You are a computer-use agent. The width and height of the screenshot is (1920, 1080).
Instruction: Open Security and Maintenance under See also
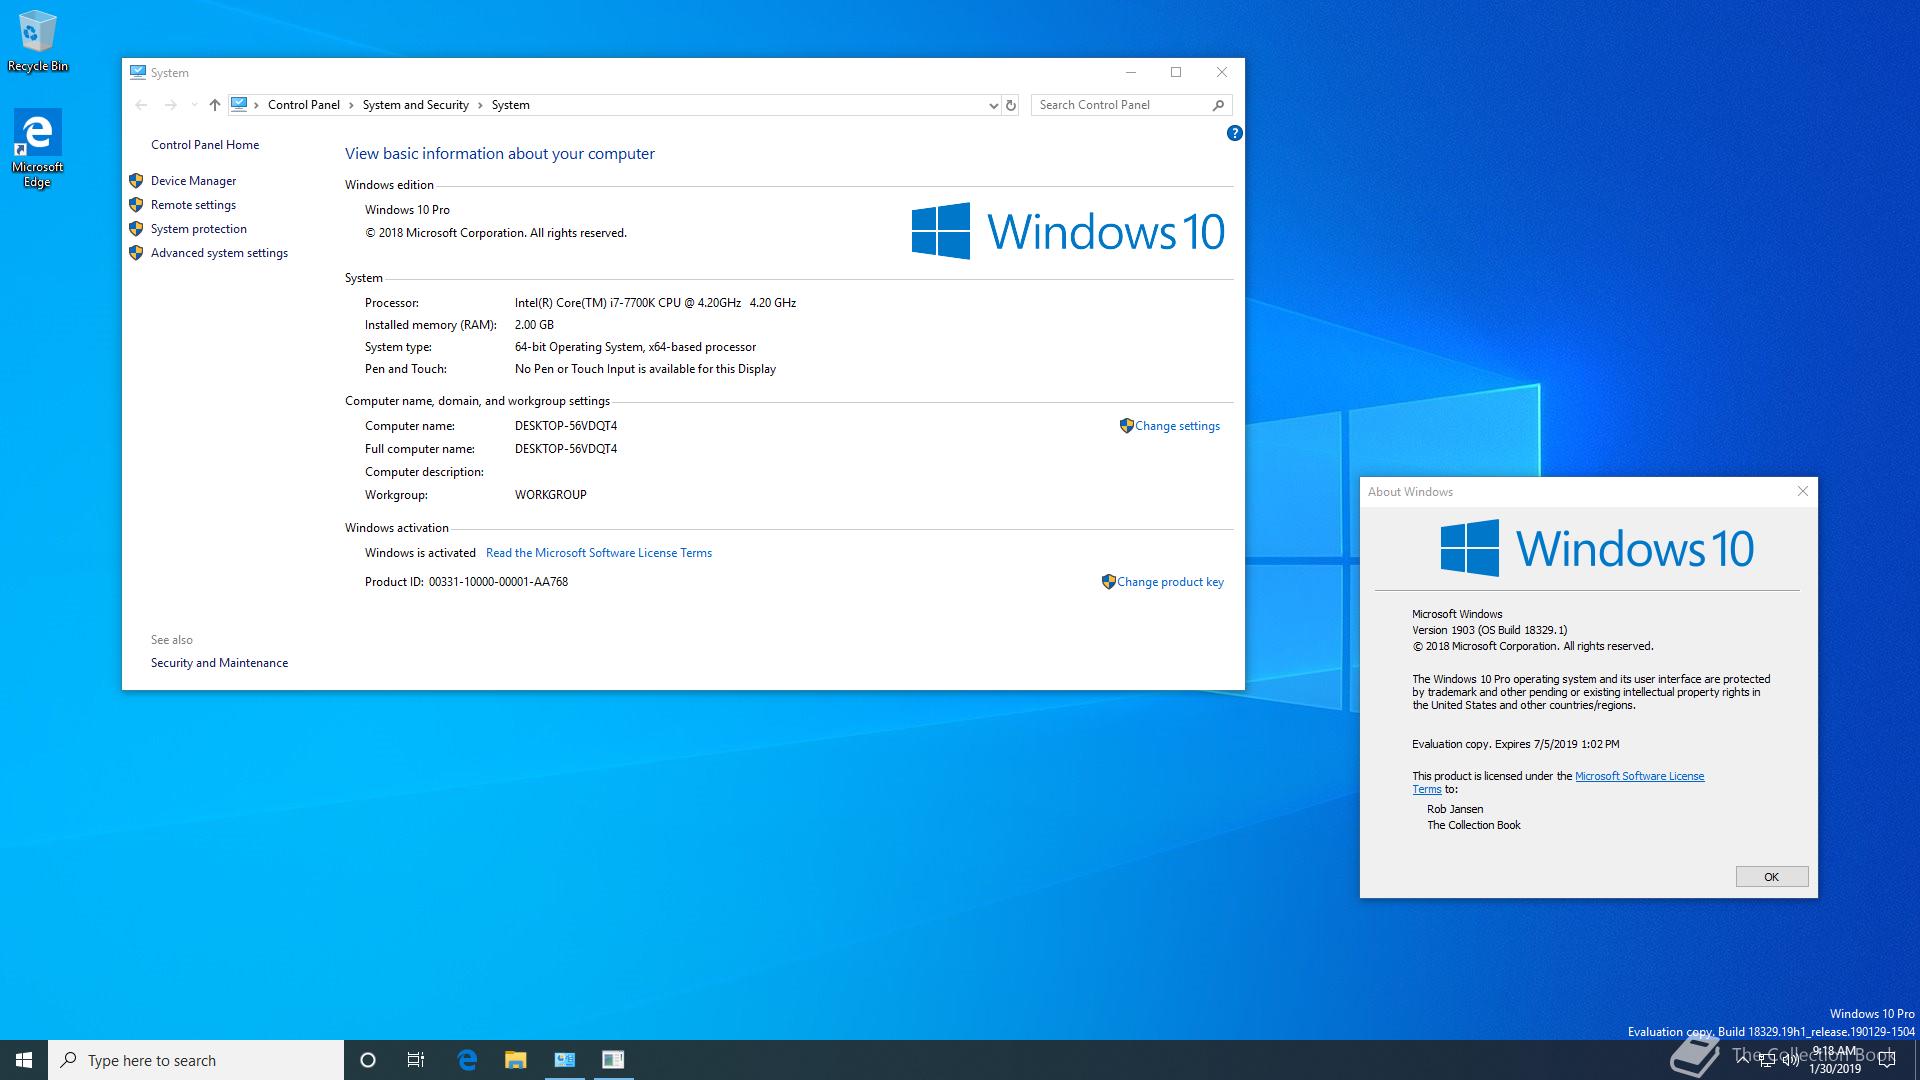click(219, 663)
